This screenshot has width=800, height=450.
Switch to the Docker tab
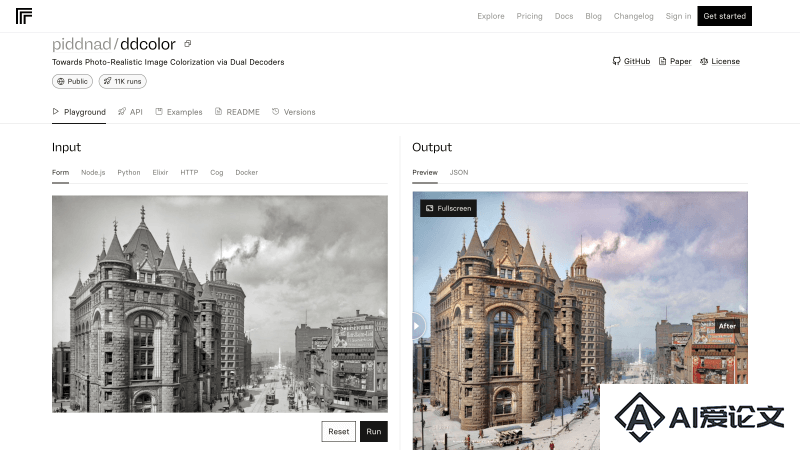click(x=246, y=172)
